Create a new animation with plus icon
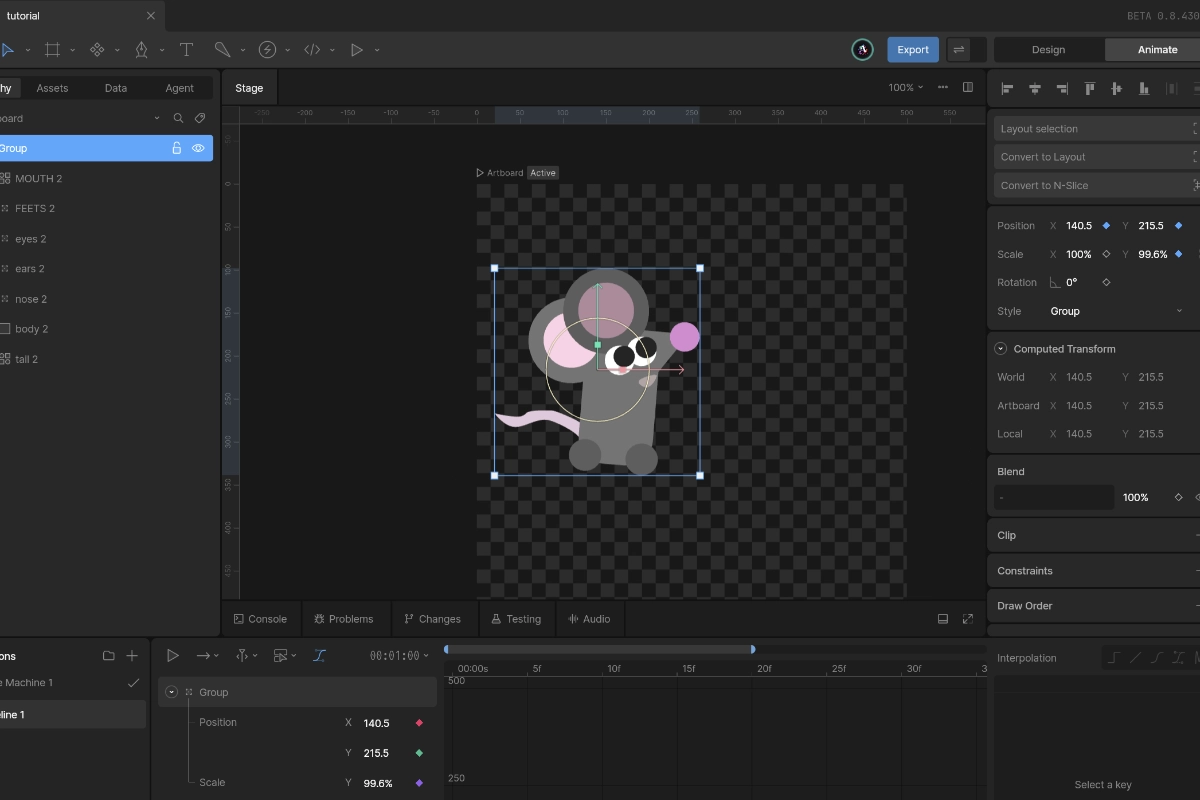This screenshot has height=800, width=1200. (x=132, y=656)
